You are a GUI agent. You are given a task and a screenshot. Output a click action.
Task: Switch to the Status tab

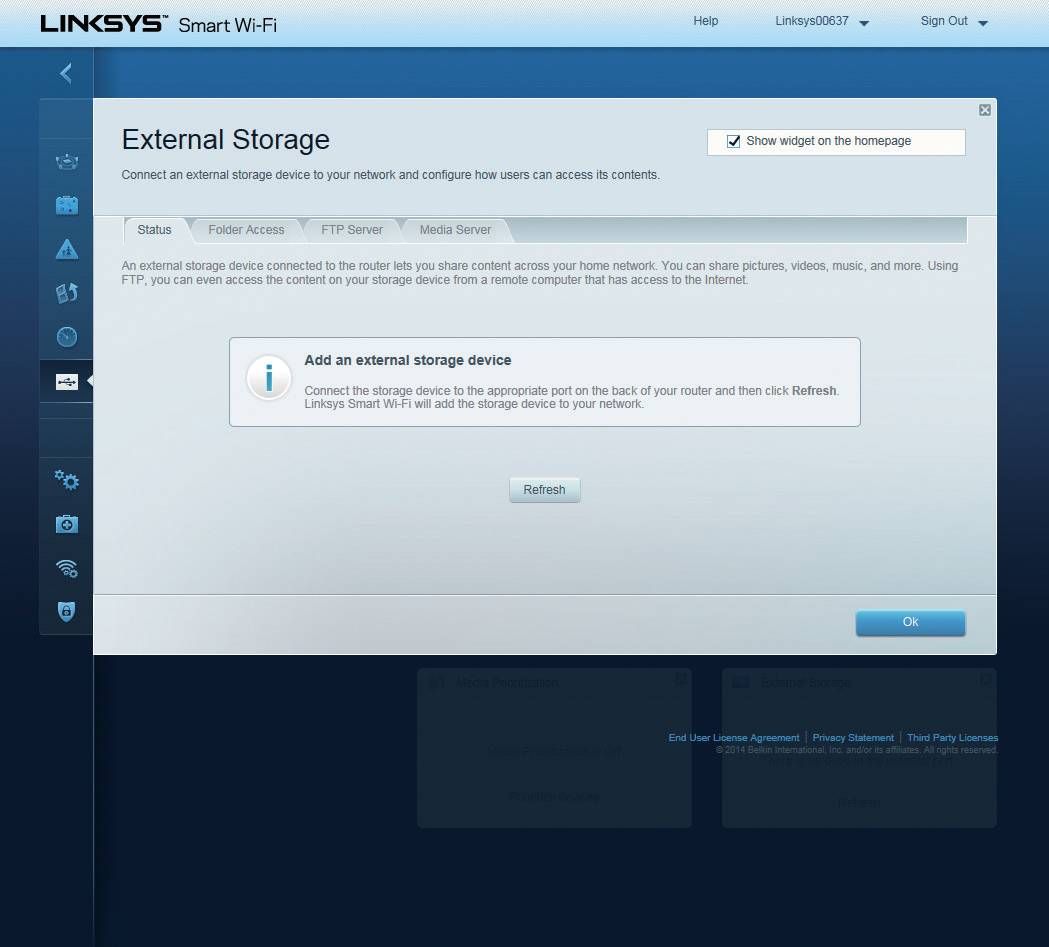[155, 229]
